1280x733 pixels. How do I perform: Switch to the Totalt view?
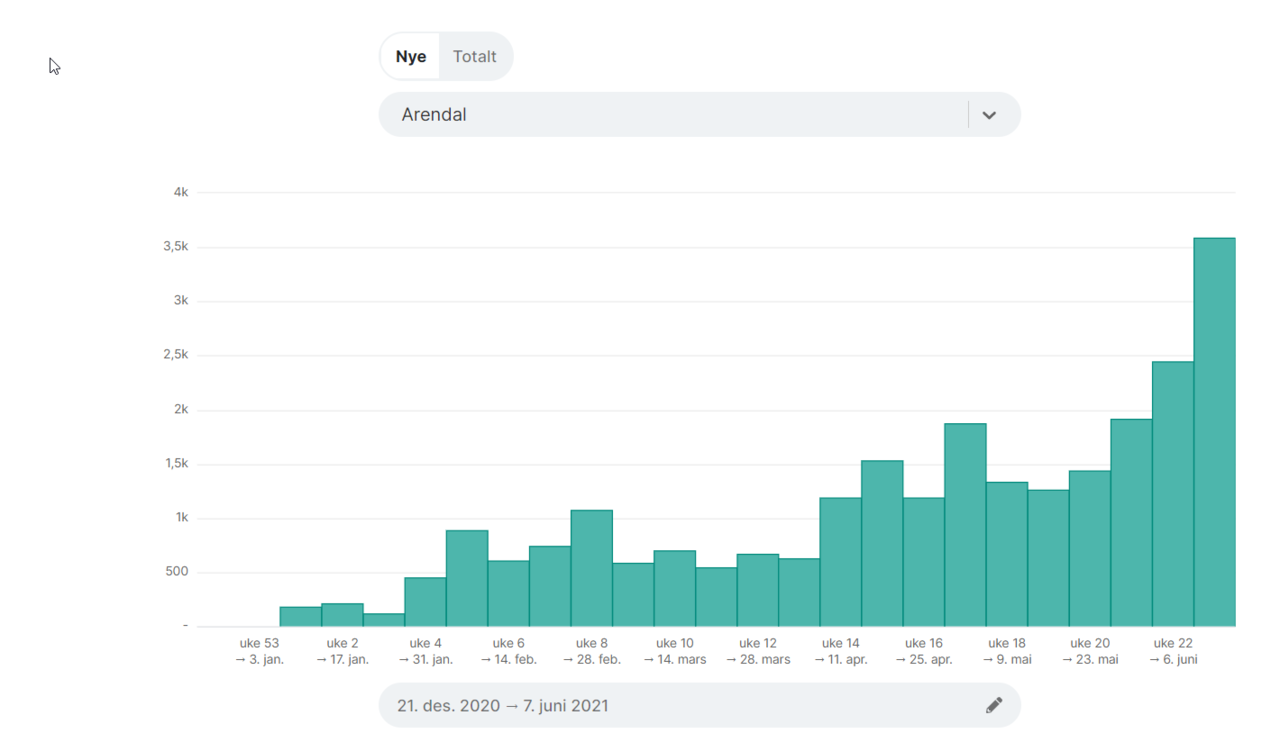474,57
